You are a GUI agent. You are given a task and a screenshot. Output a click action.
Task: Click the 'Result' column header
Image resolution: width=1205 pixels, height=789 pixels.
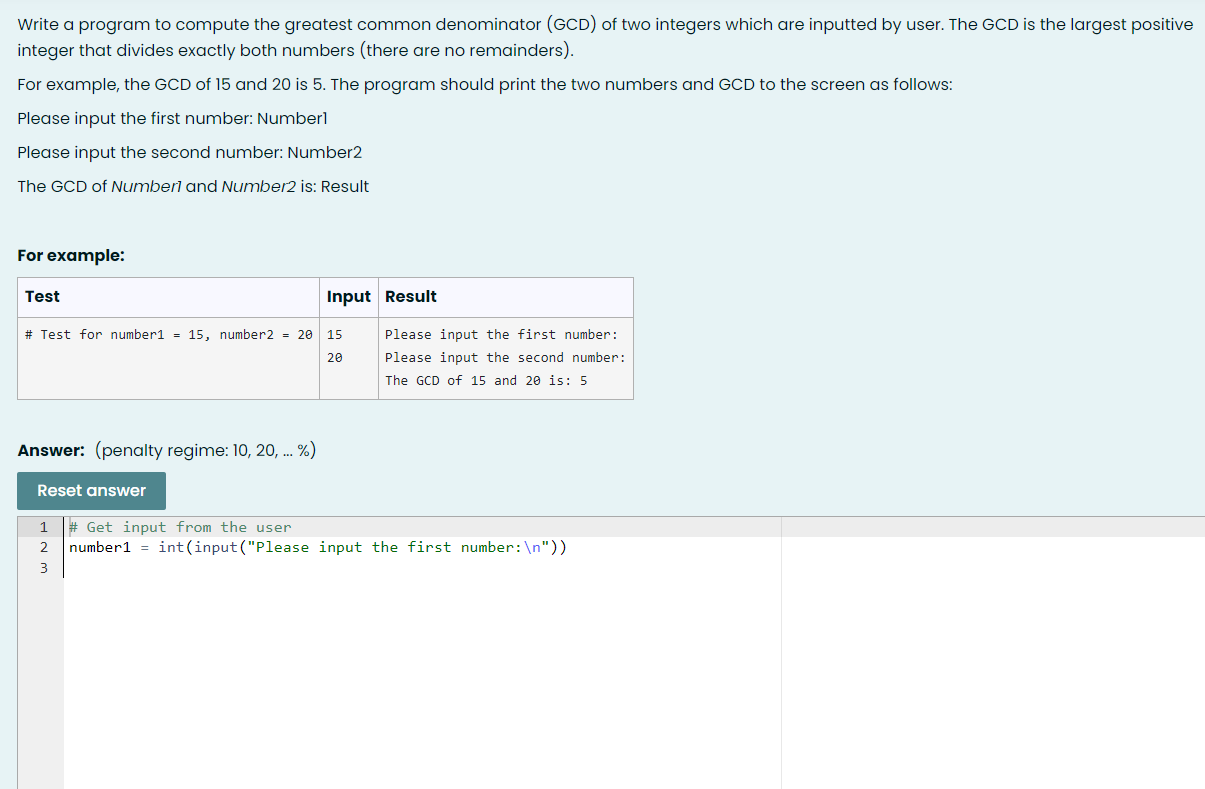[x=410, y=296]
